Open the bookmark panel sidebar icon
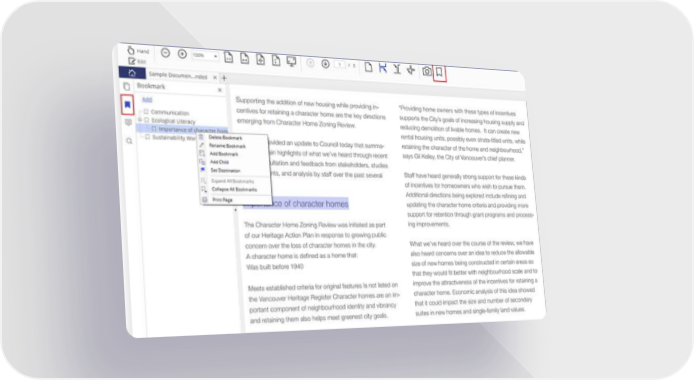Screen dimensions: 694x380 [127, 105]
